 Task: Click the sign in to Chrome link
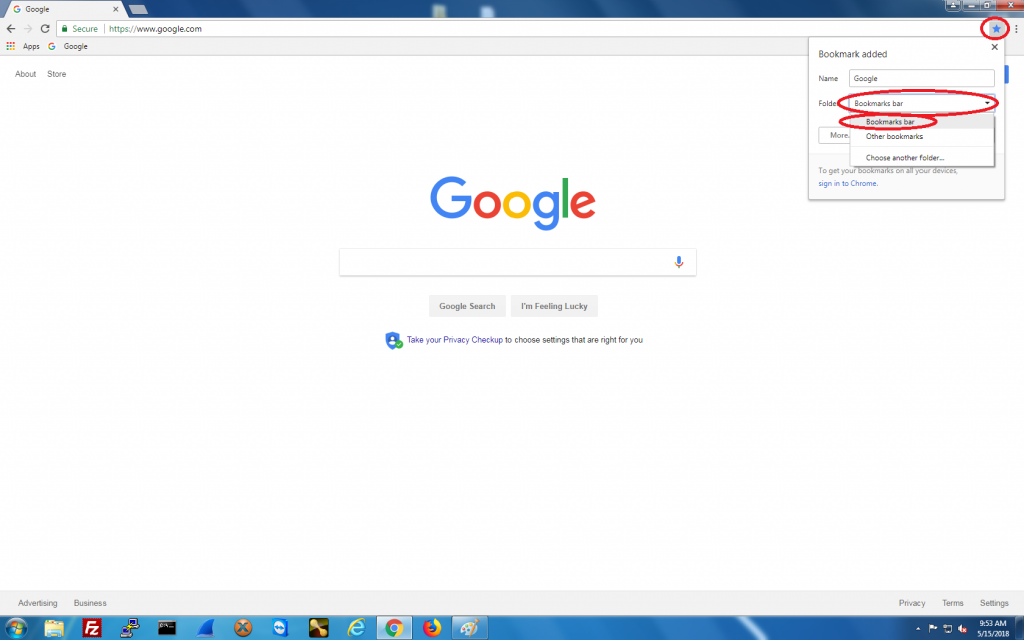pyautogui.click(x=849, y=182)
